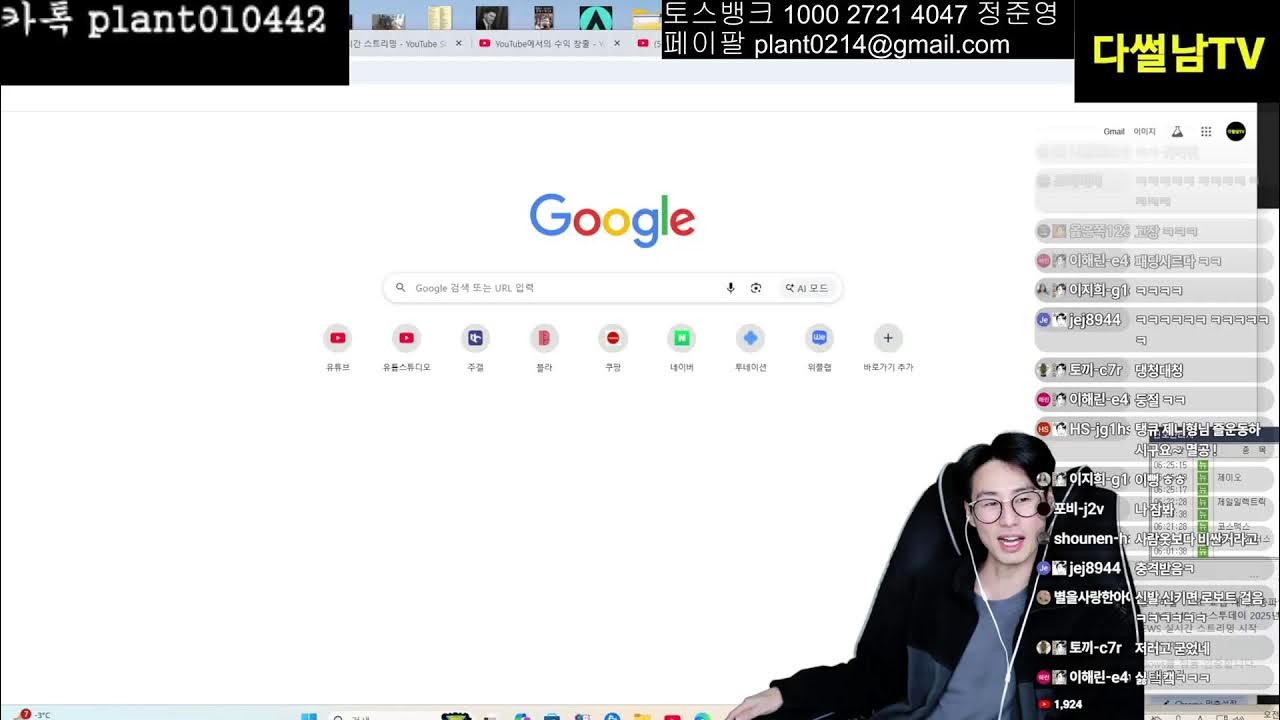Click the AI 모드 button

point(806,288)
